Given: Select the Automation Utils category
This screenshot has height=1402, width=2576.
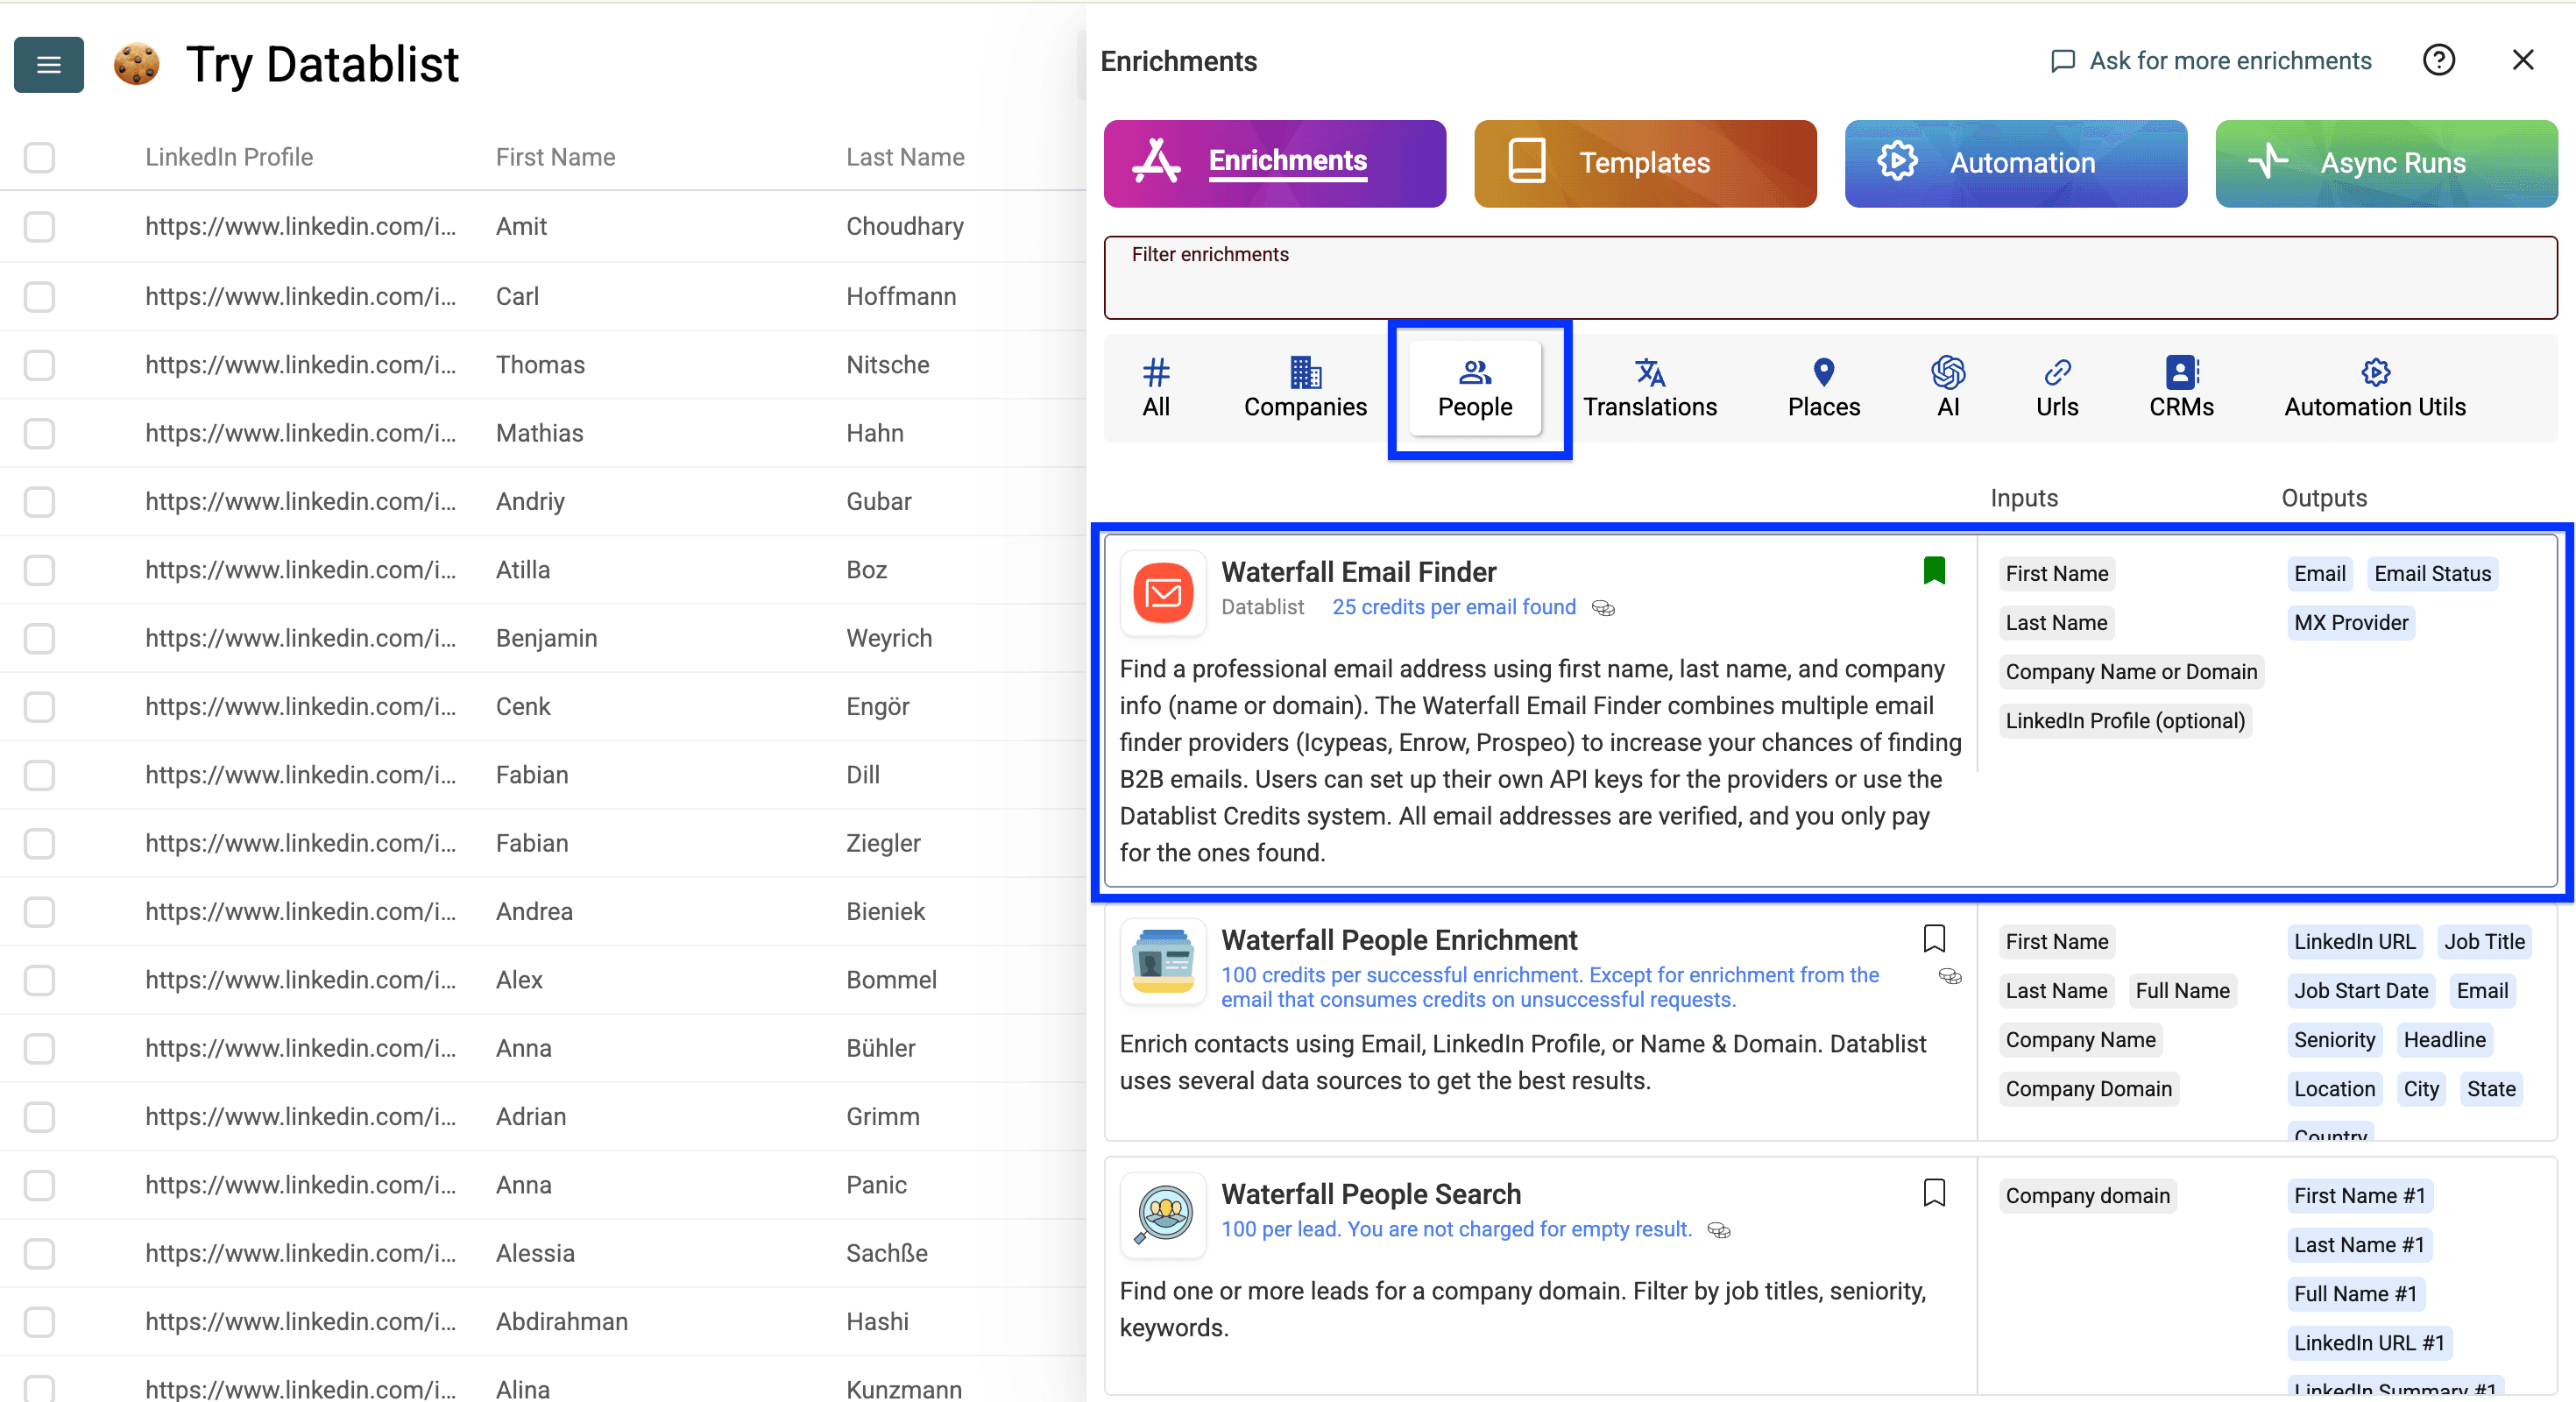Looking at the screenshot, I should point(2374,388).
